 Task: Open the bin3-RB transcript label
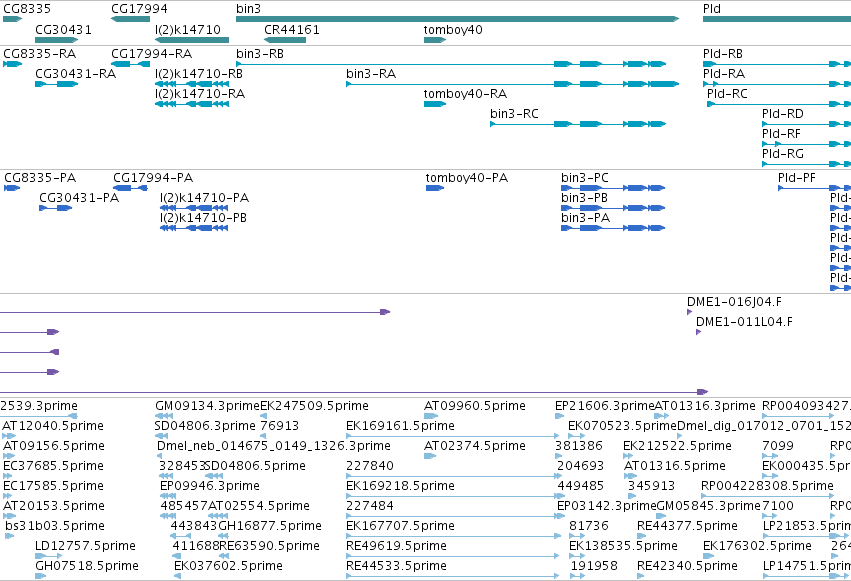[260, 54]
